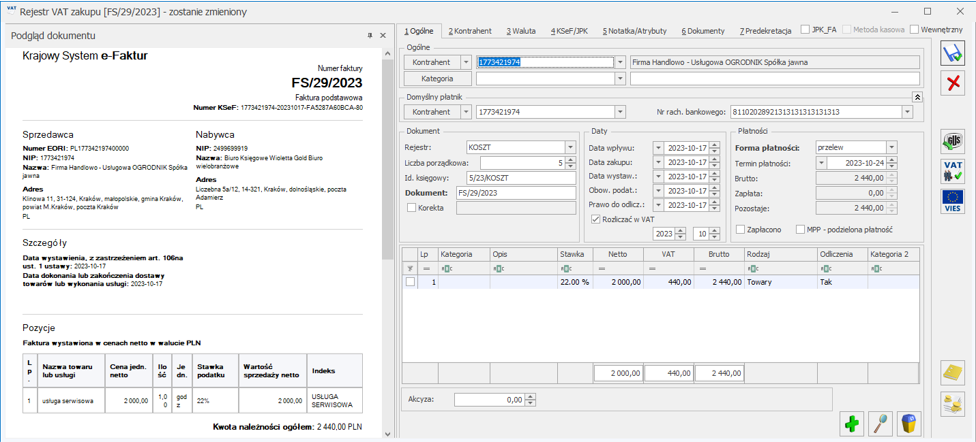Toggle the Rozliczać w VAT checkbox

point(596,219)
